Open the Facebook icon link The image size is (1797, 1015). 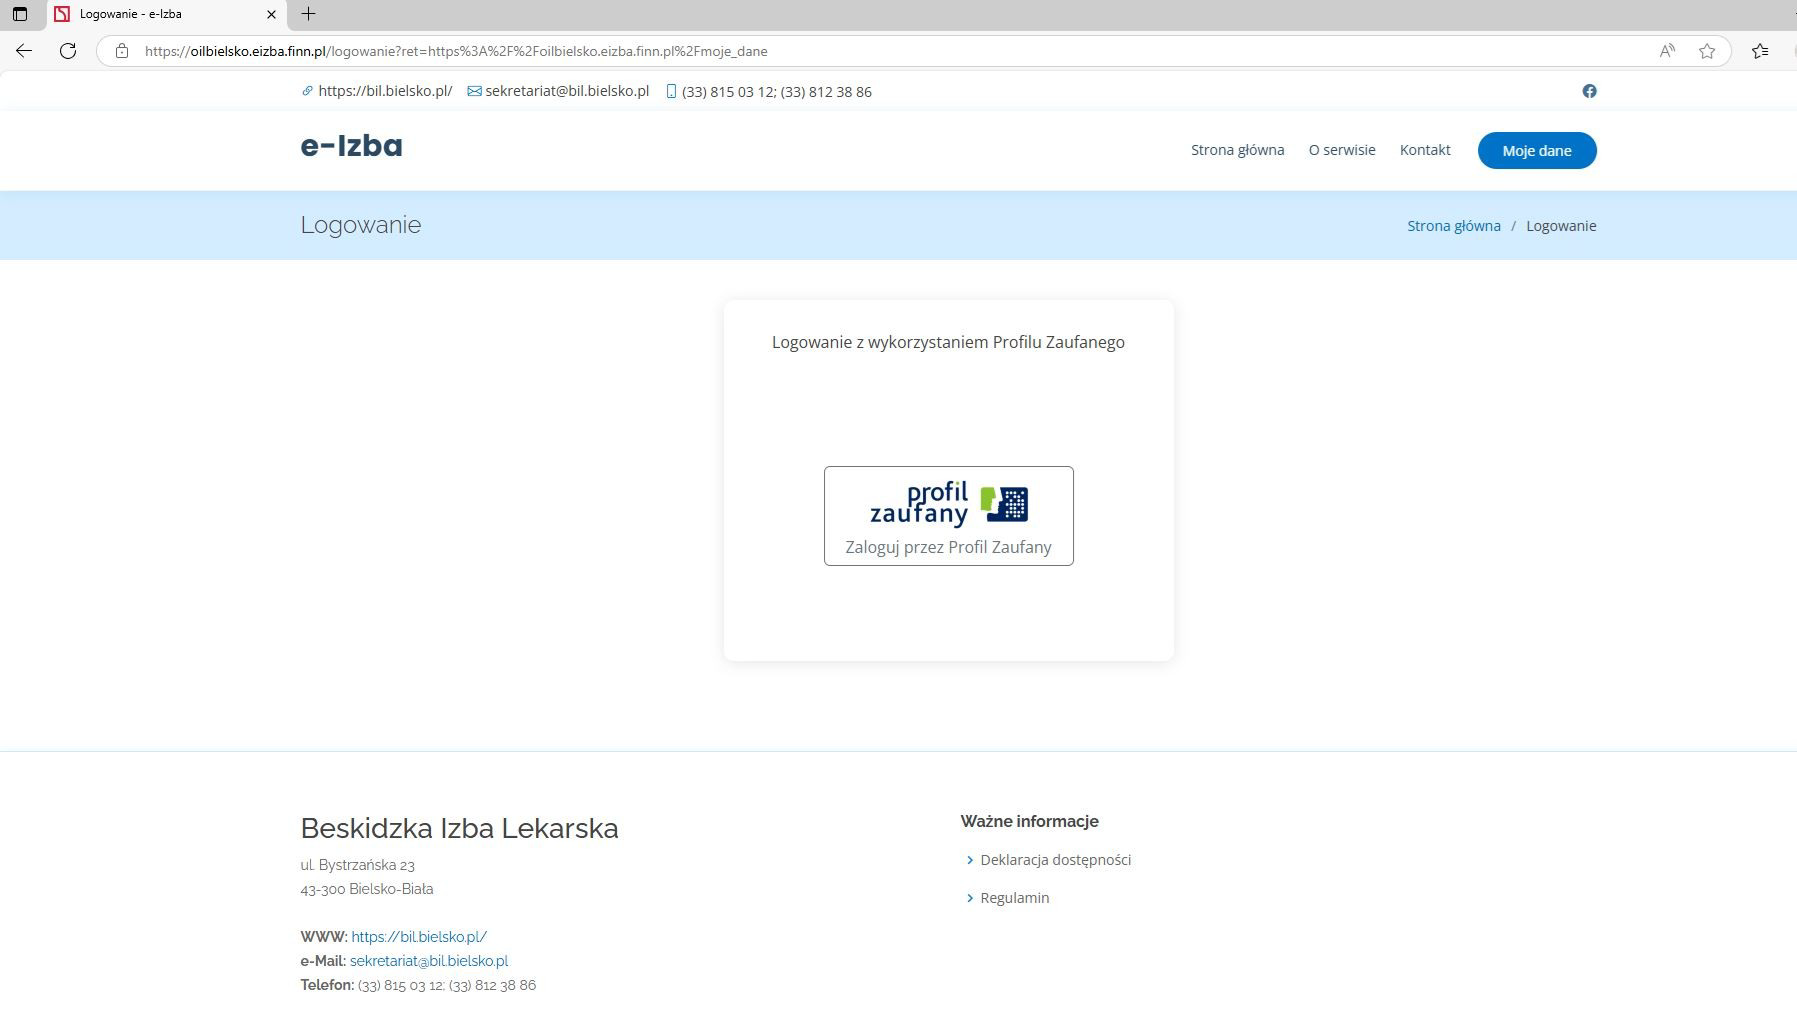[1589, 91]
